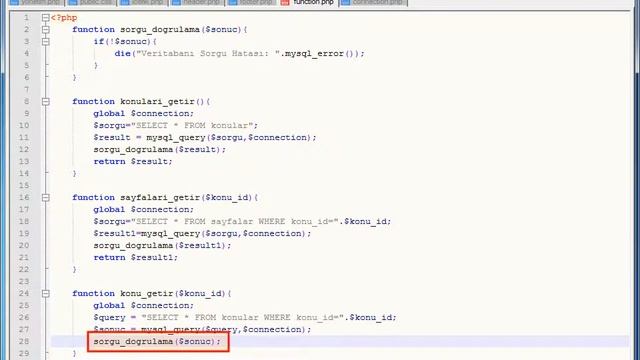This screenshot has width=640, height=360.
Task: Click sorgu_dogrulama($result); on line 12
Action: pyautogui.click(x=160, y=149)
